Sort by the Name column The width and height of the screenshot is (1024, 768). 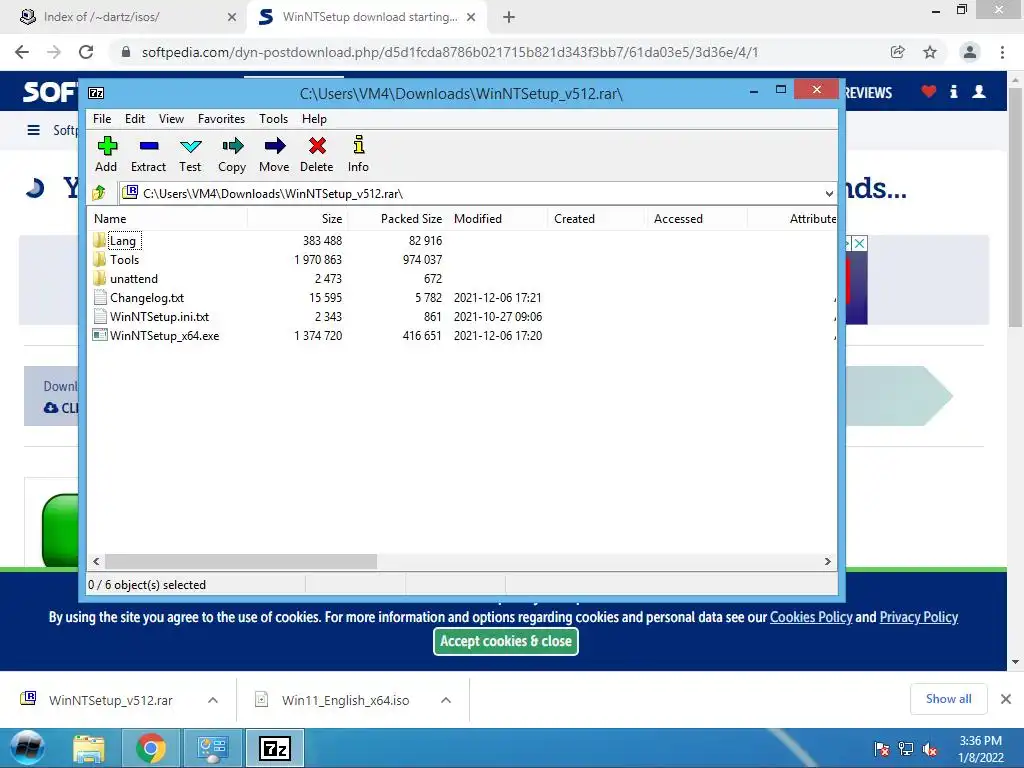point(167,219)
